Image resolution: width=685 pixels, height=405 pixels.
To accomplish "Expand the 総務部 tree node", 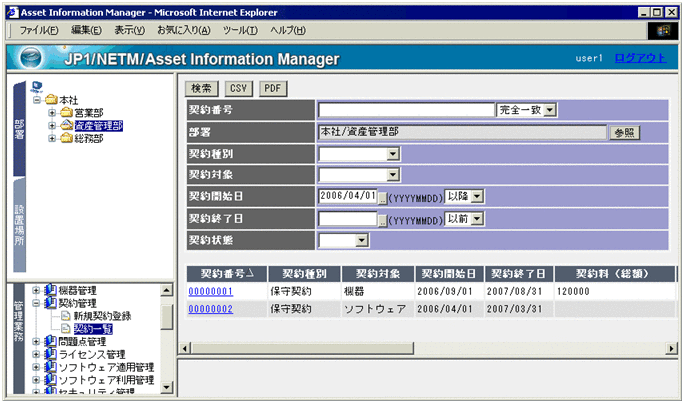I will pos(52,138).
